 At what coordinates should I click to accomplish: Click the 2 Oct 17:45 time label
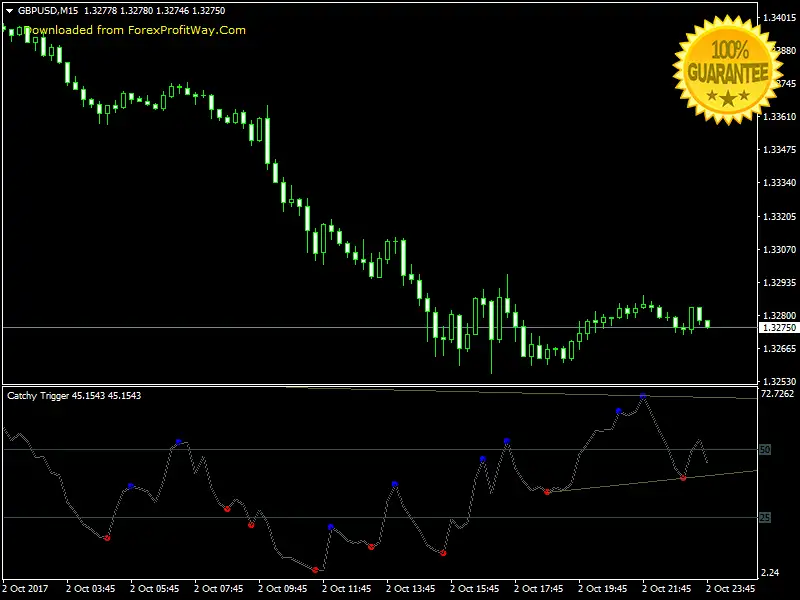click(x=539, y=589)
